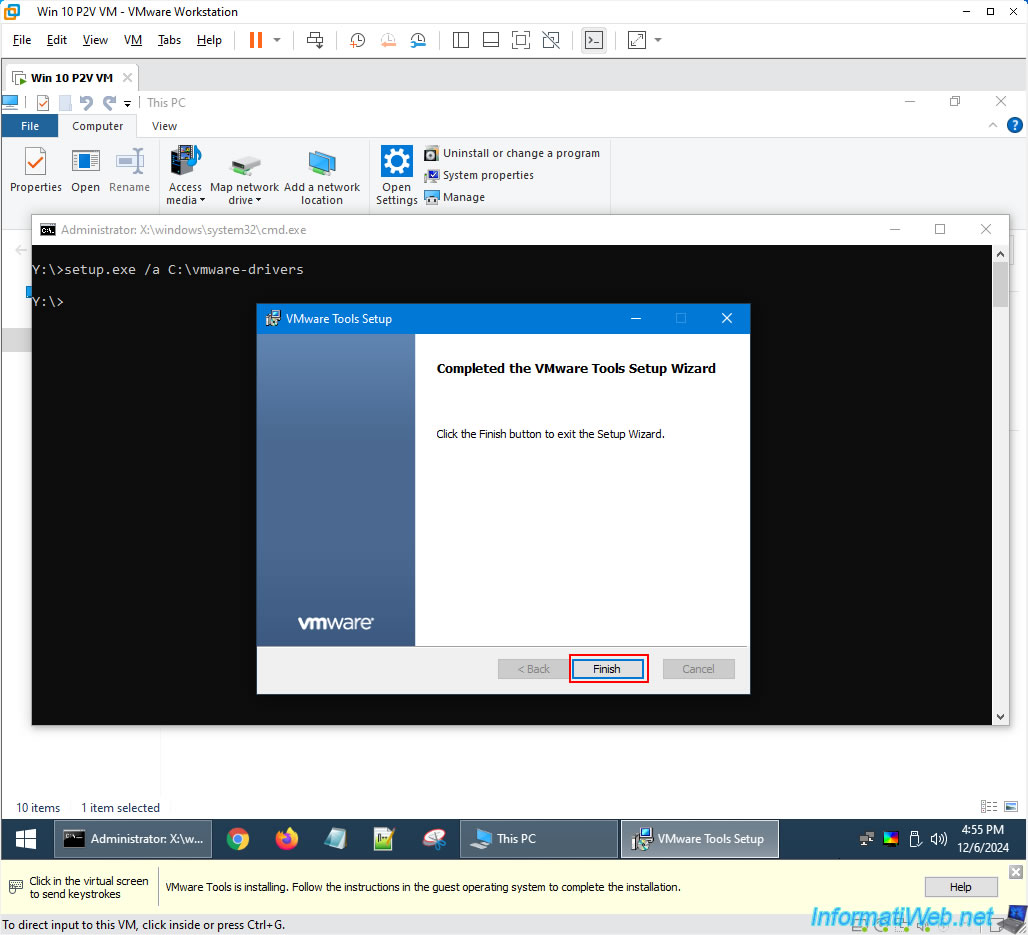Open the VM menu
The width and height of the screenshot is (1028, 935).
tap(133, 40)
